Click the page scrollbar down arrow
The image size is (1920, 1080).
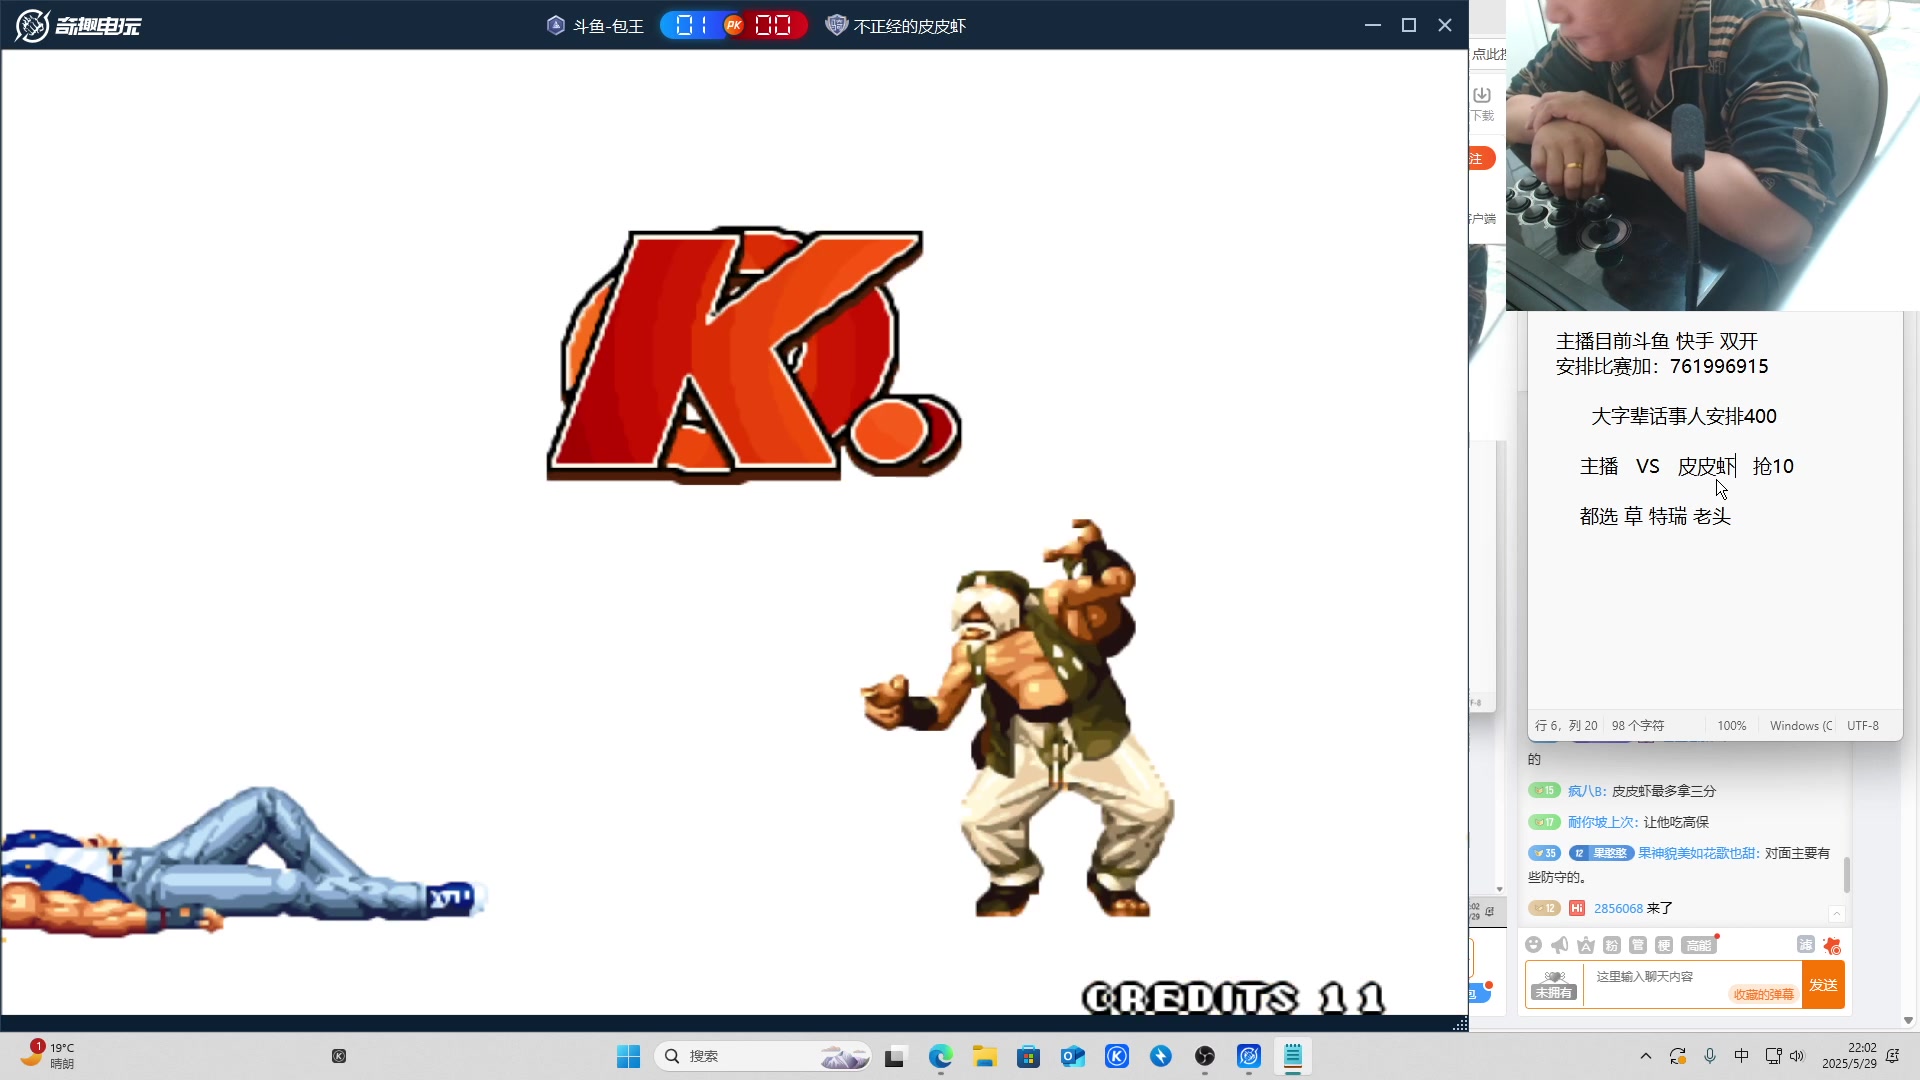click(1908, 1021)
